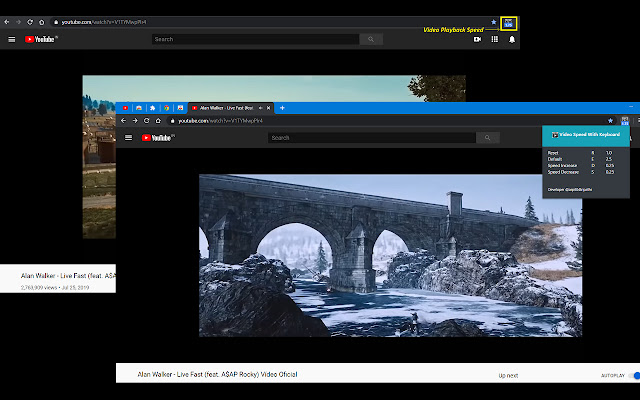The width and height of the screenshot is (640, 400).
Task: Click address bar URL in rear window
Action: click(104, 22)
